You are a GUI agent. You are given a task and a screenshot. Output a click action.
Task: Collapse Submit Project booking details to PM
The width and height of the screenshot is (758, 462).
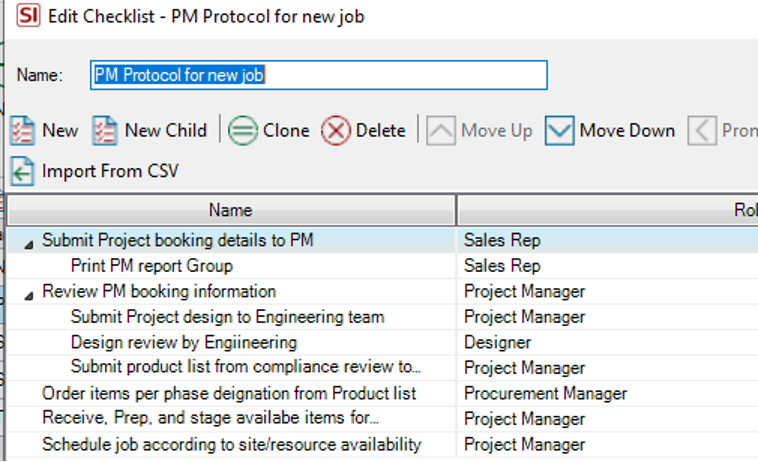pos(29,245)
